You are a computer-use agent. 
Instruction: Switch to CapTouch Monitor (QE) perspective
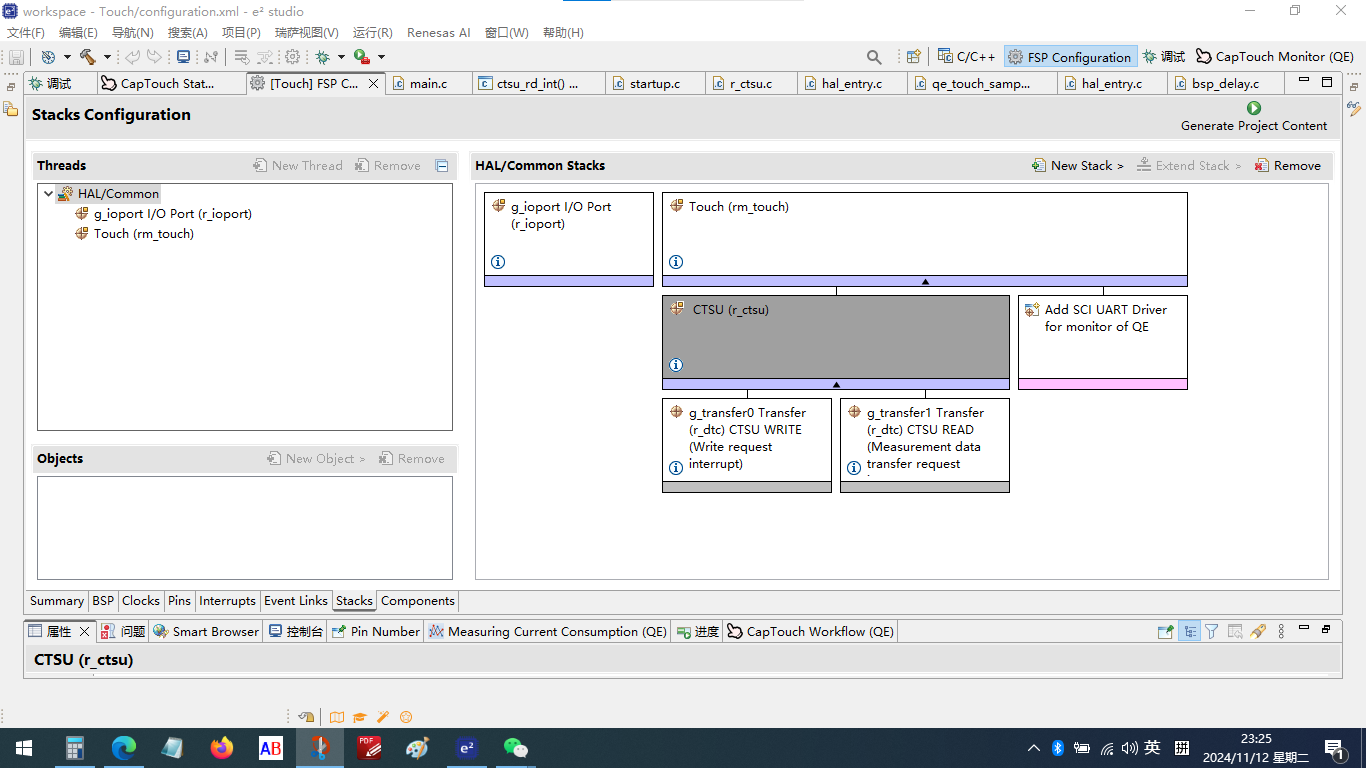[x=1275, y=57]
